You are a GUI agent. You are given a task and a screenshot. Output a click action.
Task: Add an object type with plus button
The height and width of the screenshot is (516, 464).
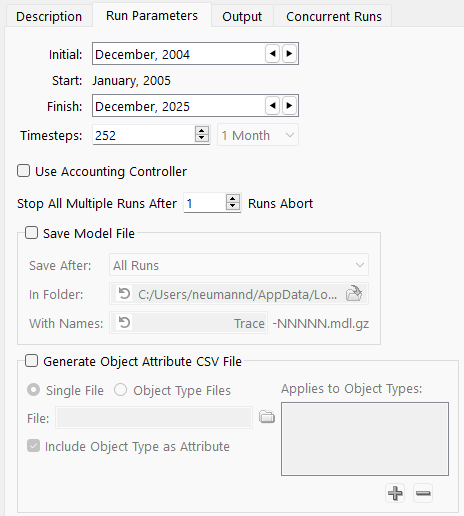click(395, 493)
